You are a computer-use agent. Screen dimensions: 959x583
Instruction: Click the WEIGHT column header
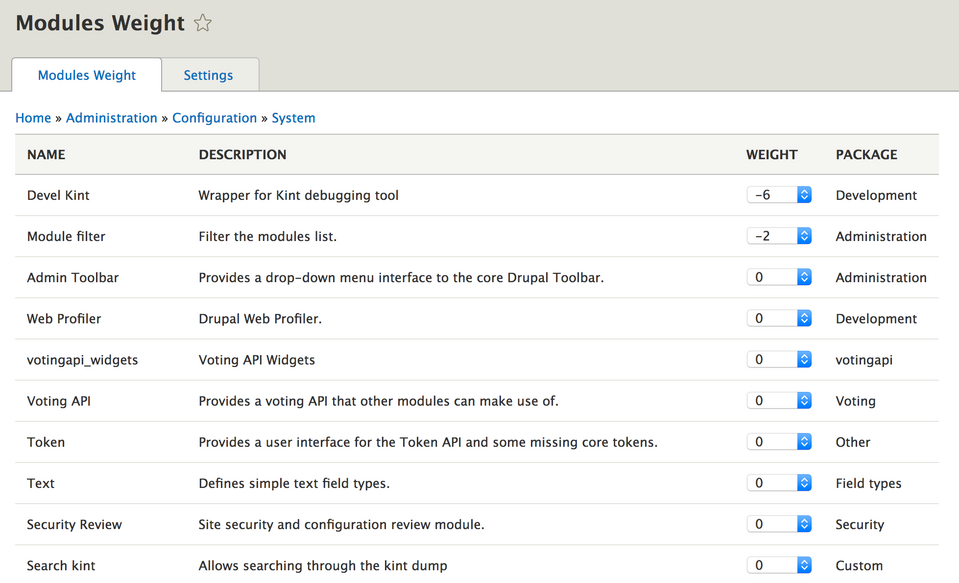(x=771, y=155)
